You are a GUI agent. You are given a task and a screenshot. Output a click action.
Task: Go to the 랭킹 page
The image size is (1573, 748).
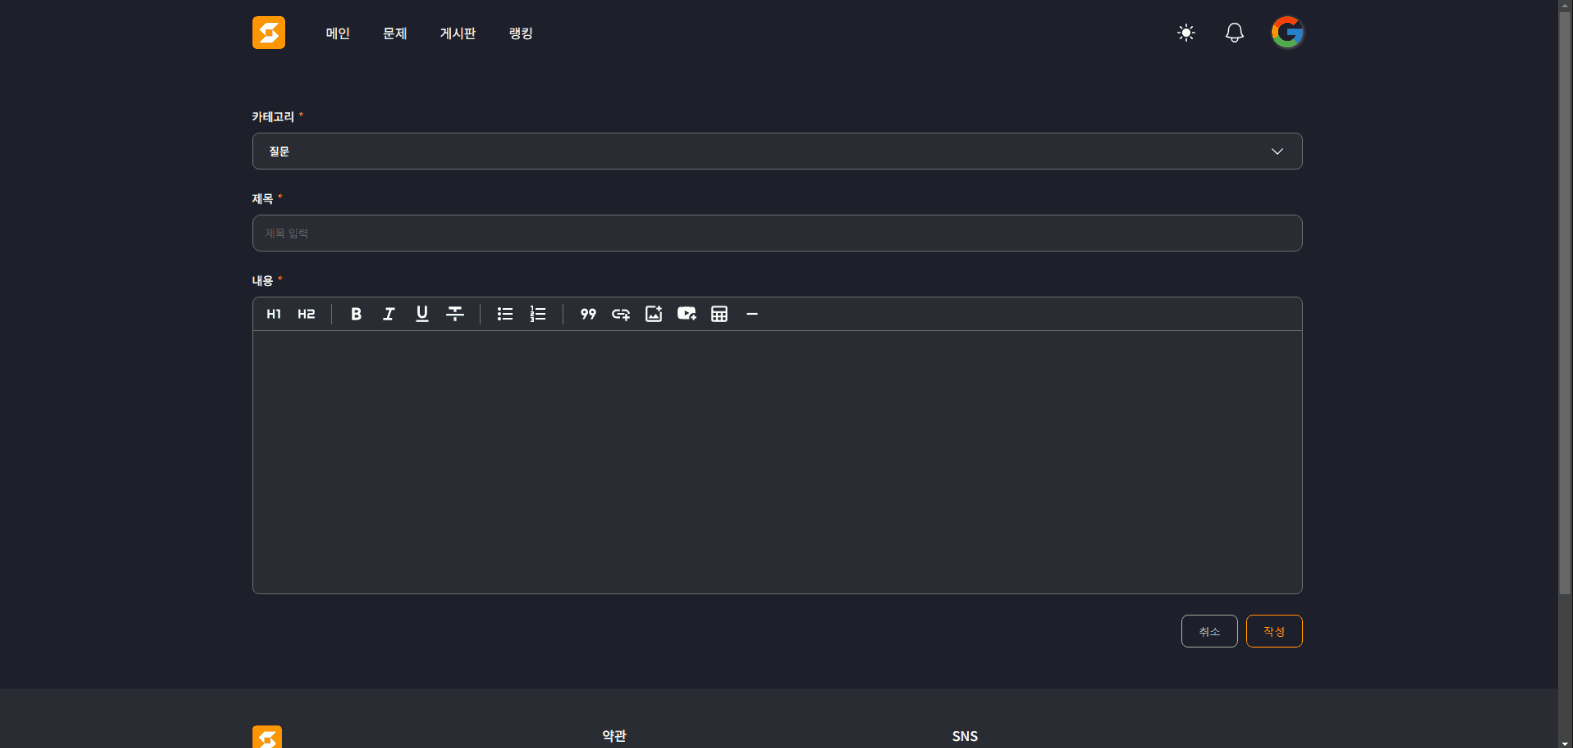coord(521,34)
